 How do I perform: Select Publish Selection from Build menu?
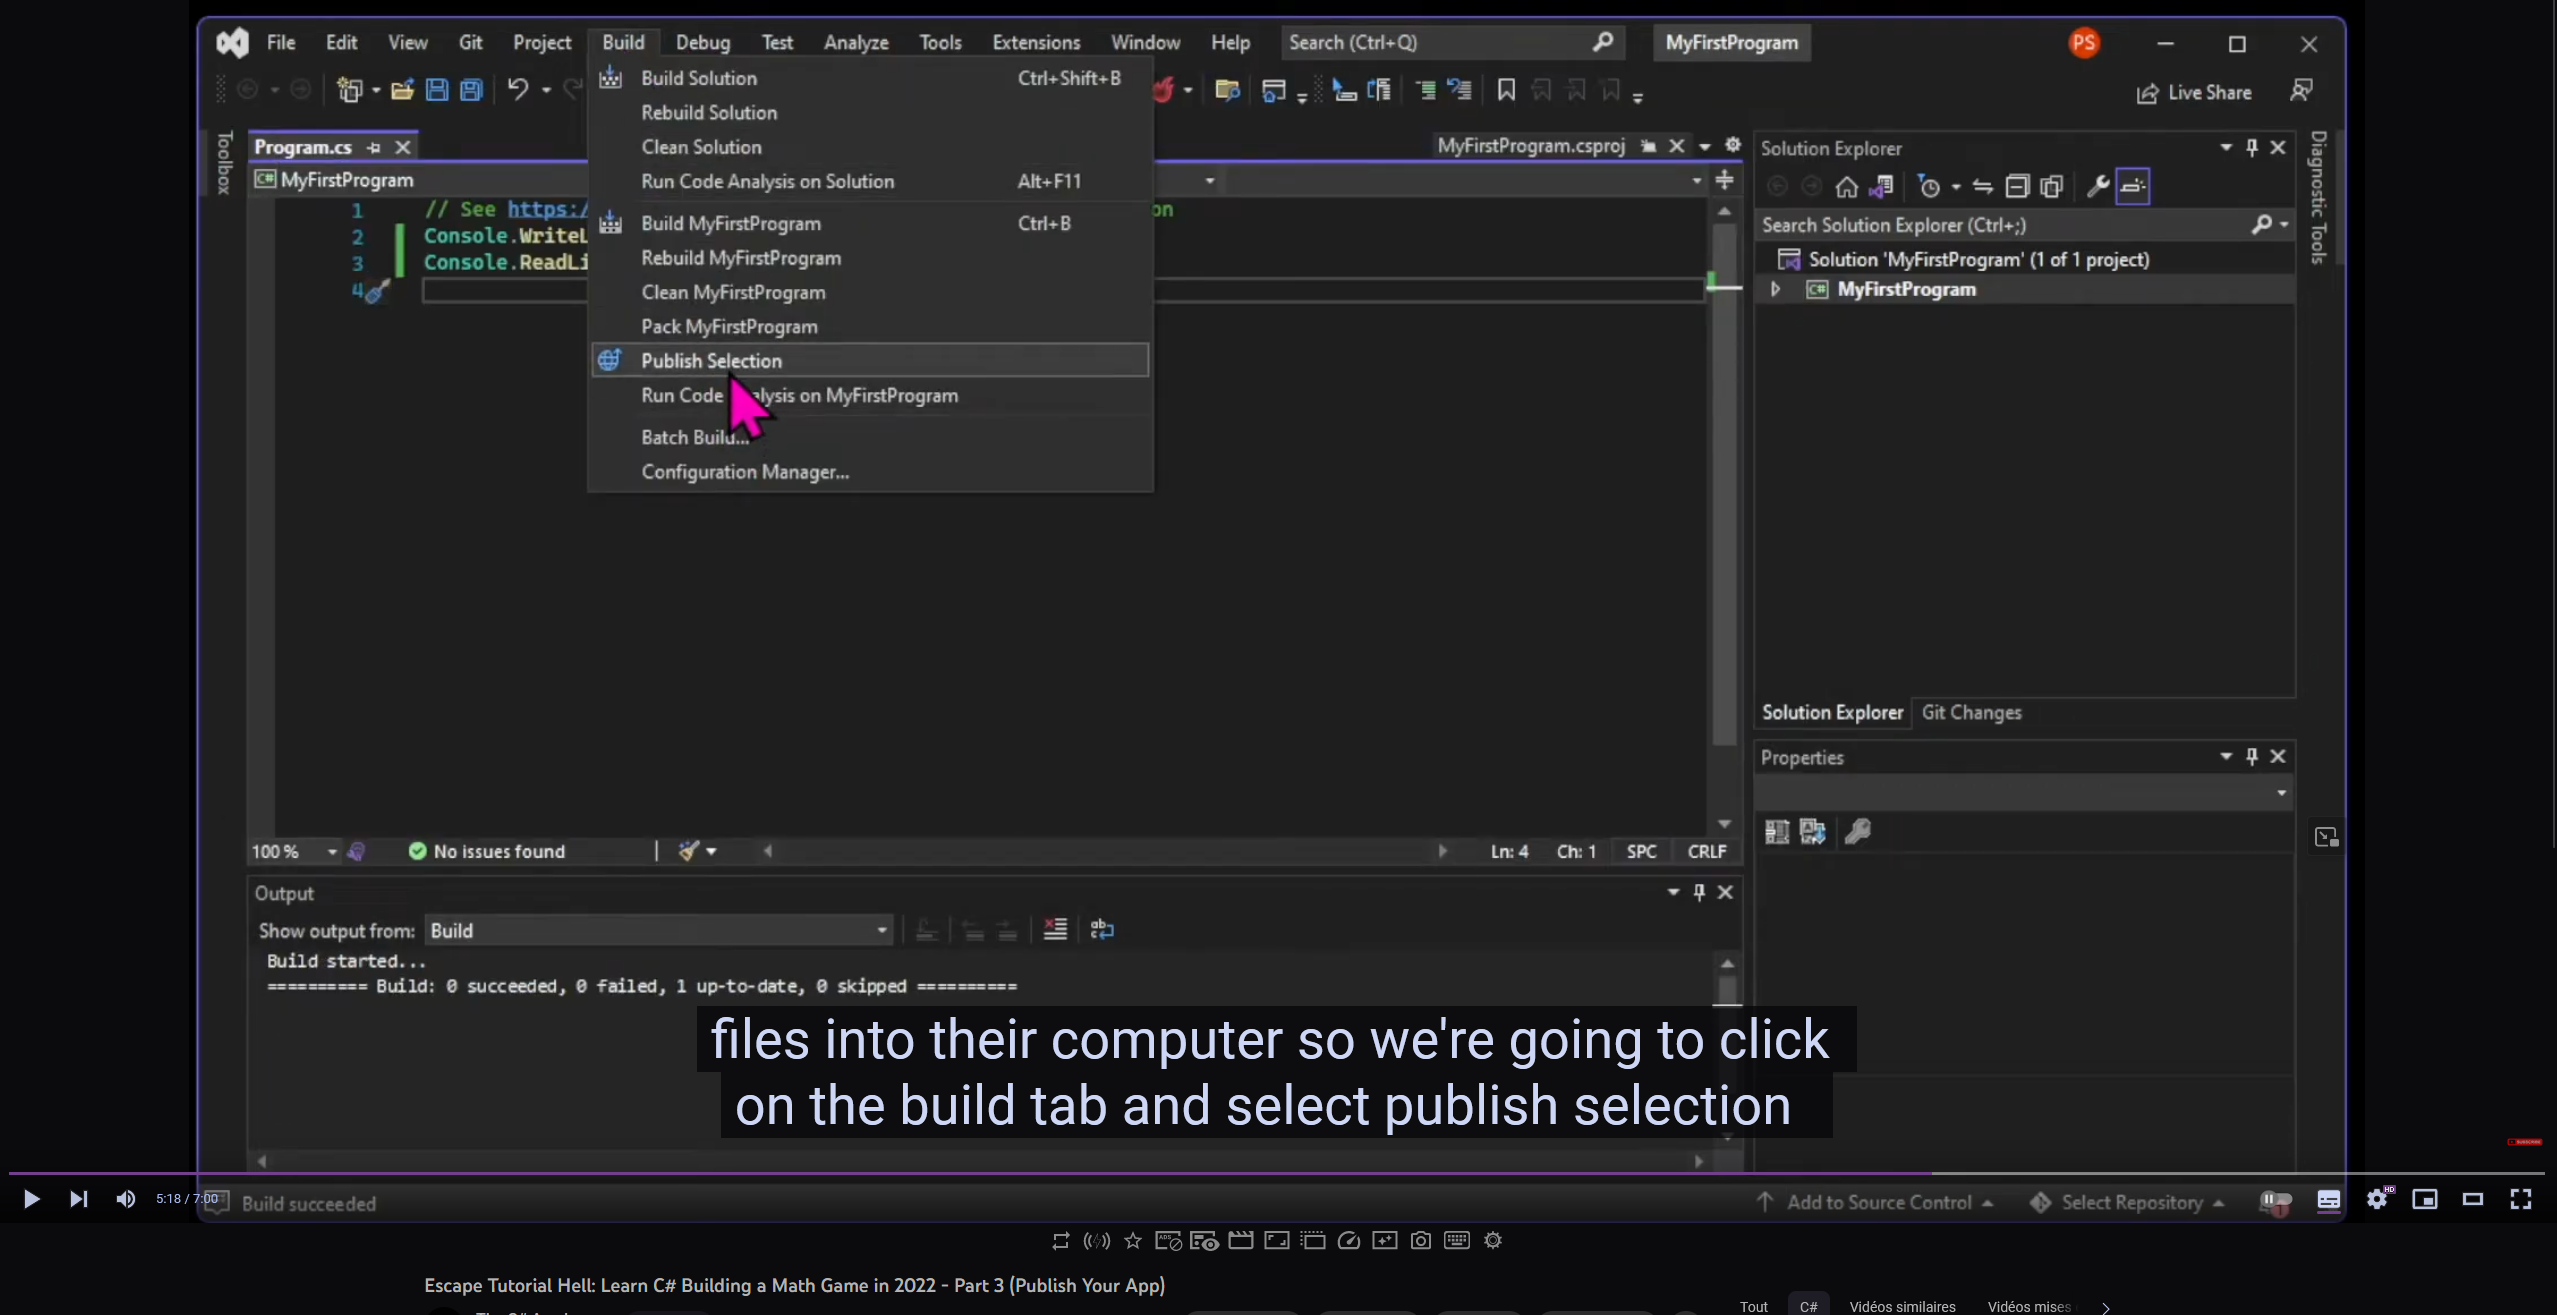[711, 359]
